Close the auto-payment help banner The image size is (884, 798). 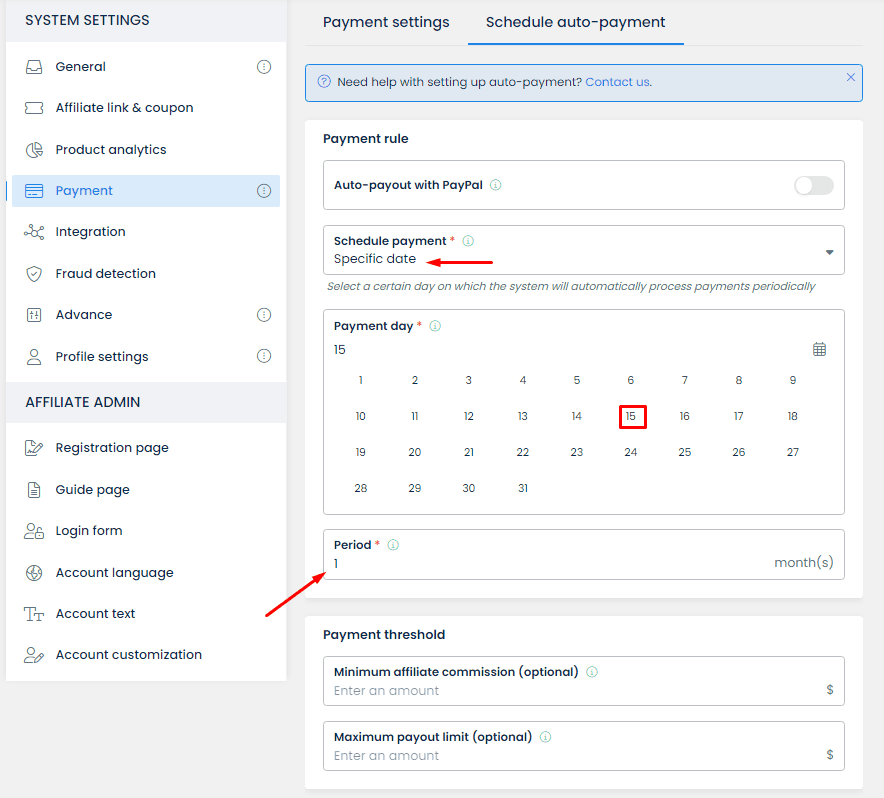(x=851, y=77)
